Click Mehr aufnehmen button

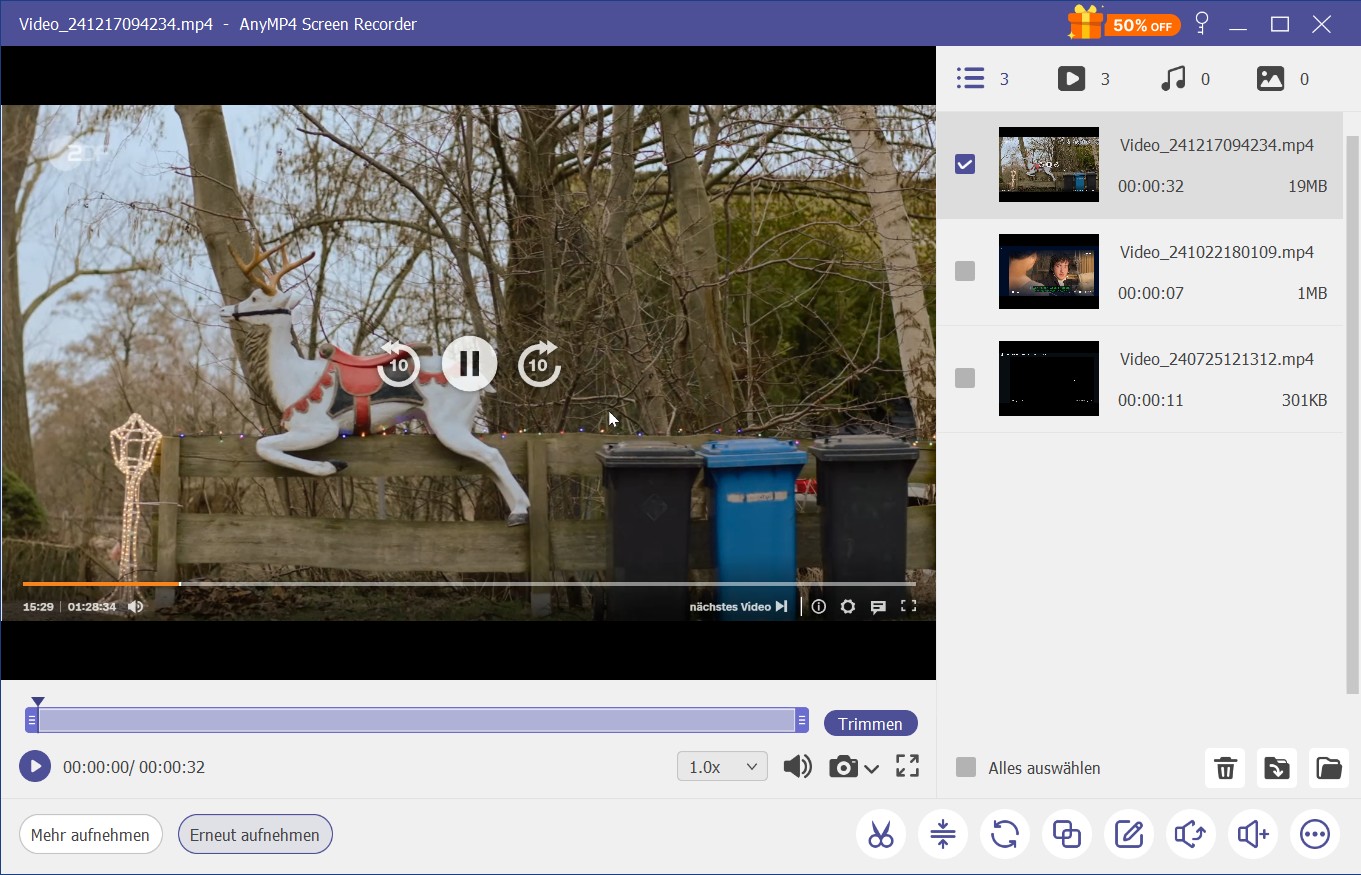tap(90, 835)
